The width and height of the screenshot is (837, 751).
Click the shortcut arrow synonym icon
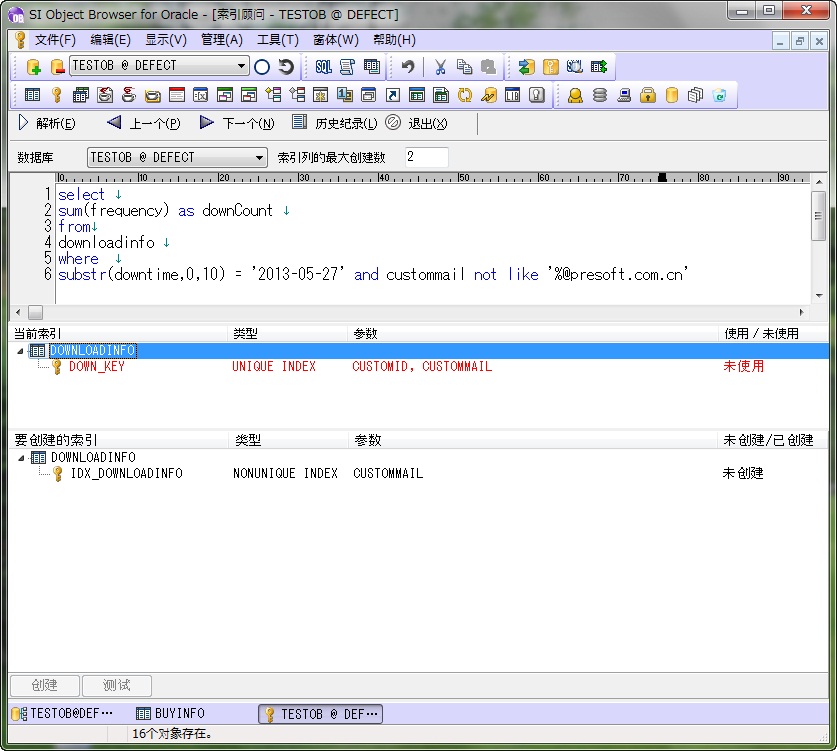pyautogui.click(x=392, y=95)
